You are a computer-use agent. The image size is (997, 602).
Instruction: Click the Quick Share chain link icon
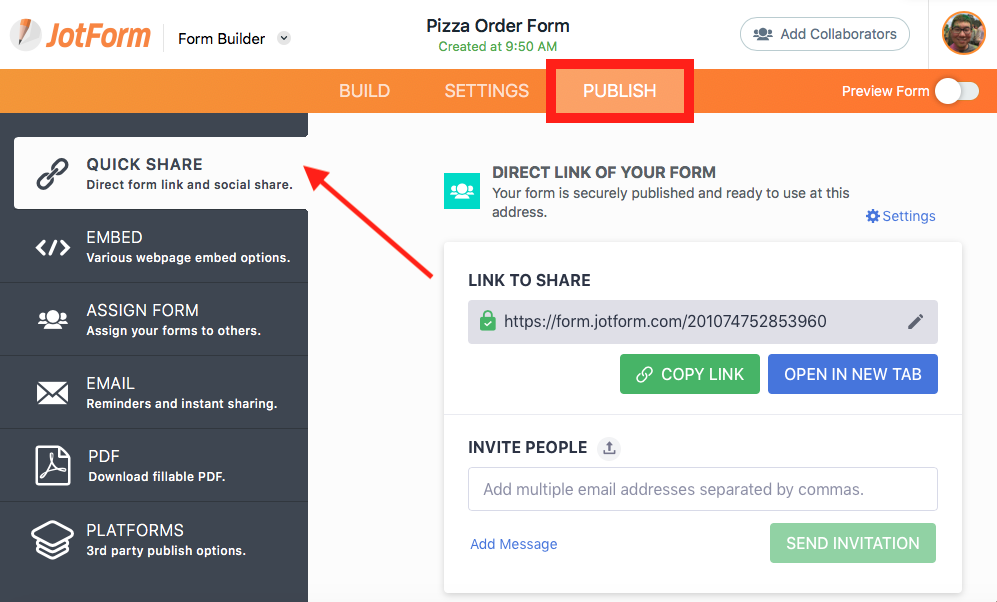(53, 173)
